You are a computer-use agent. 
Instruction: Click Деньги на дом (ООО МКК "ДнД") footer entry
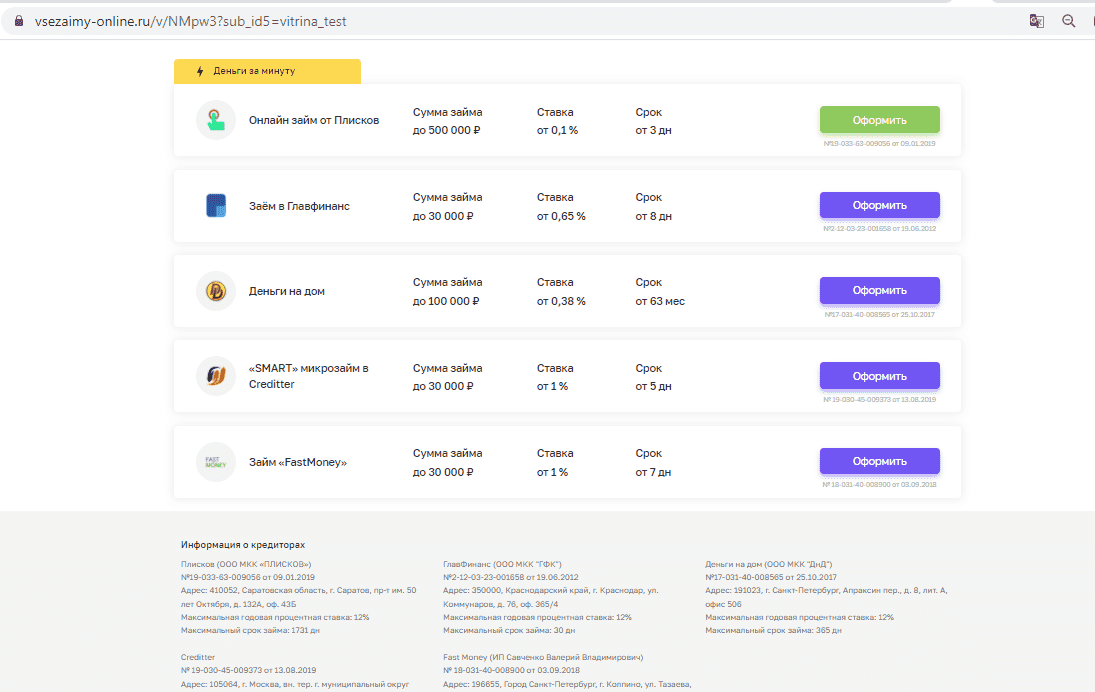[769, 564]
